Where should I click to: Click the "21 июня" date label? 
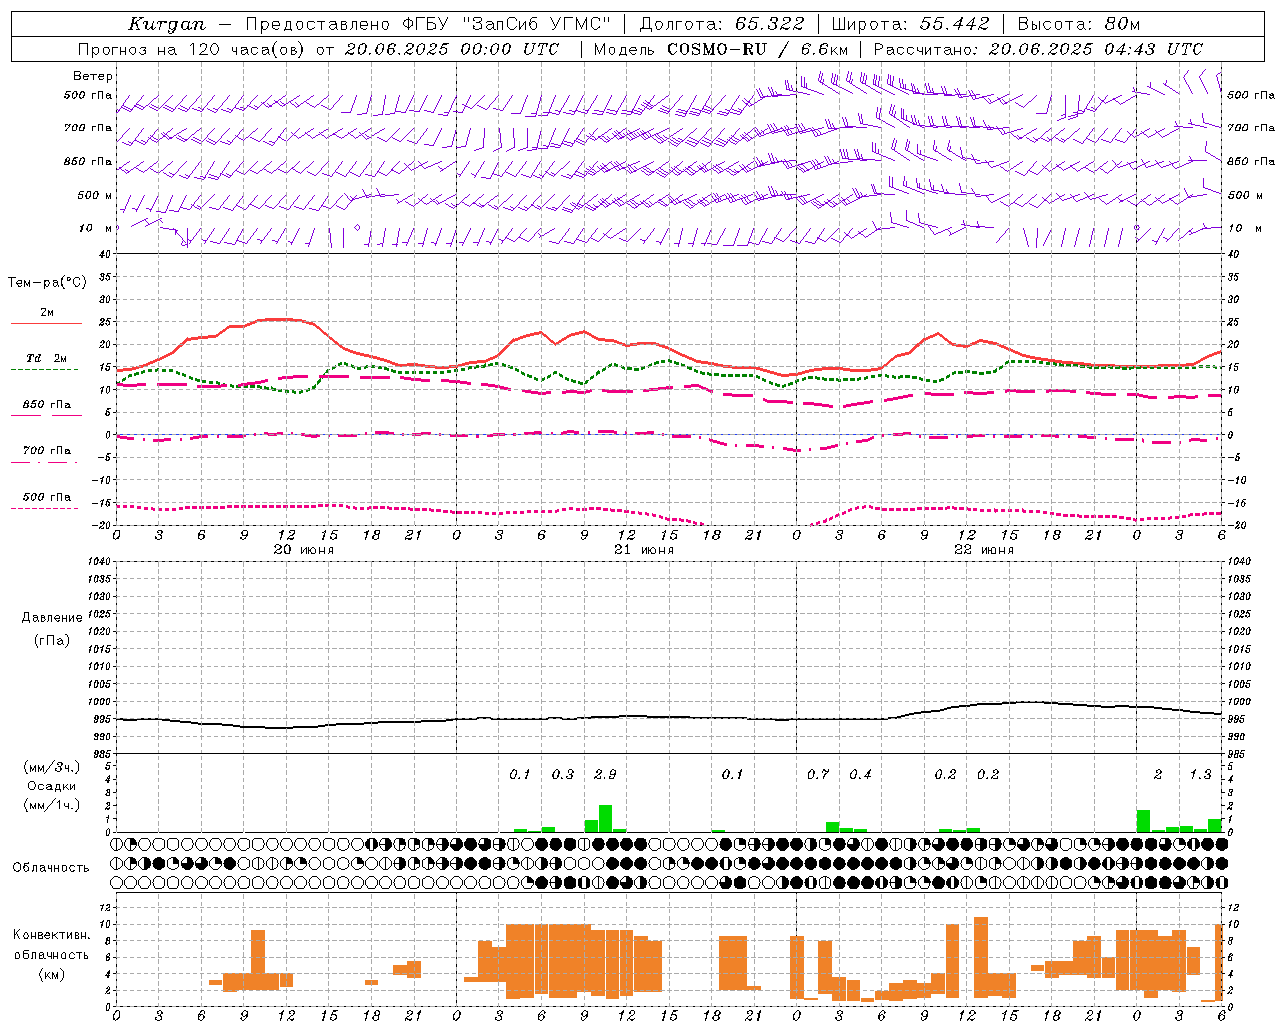coord(644,549)
